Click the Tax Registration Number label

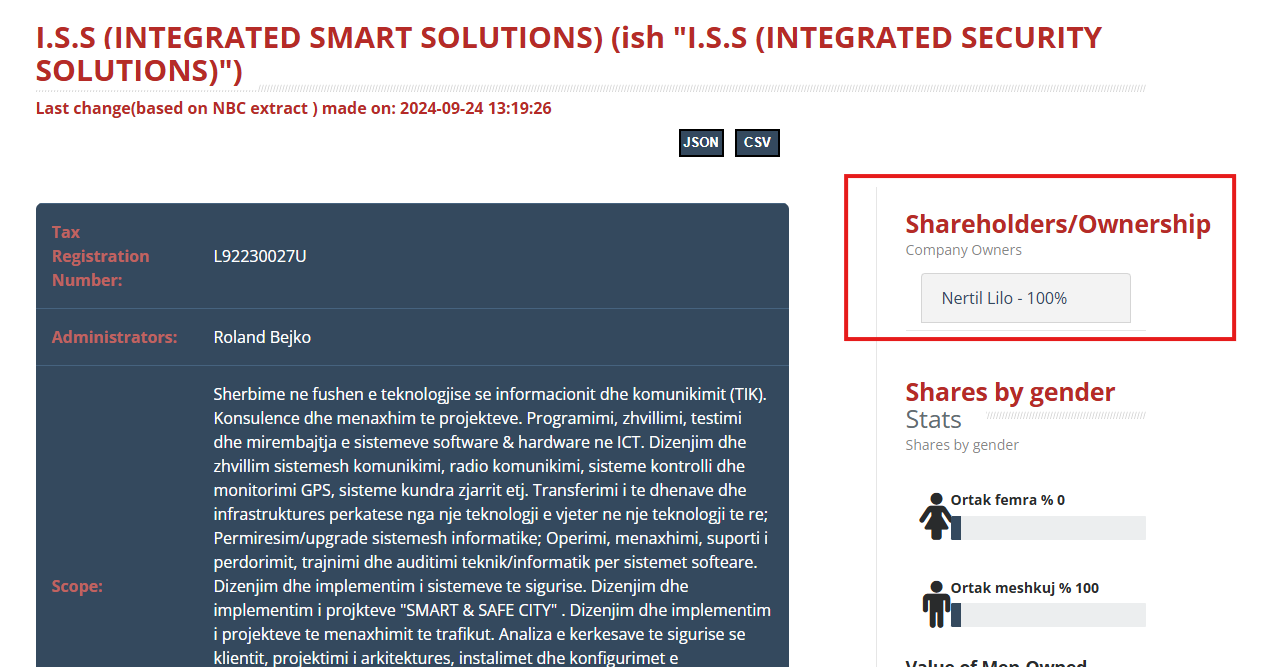tap(101, 256)
